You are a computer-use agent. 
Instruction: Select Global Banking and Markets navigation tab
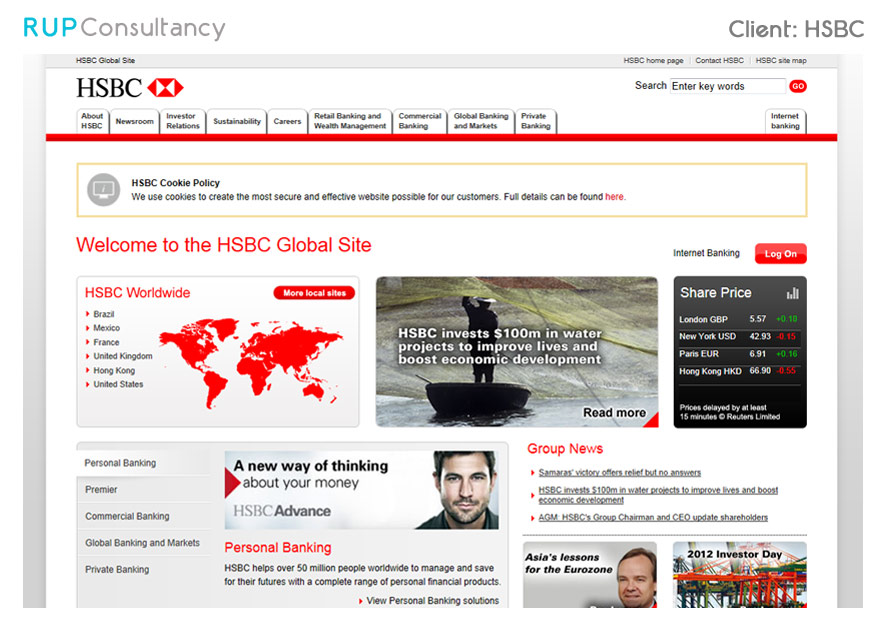(481, 121)
